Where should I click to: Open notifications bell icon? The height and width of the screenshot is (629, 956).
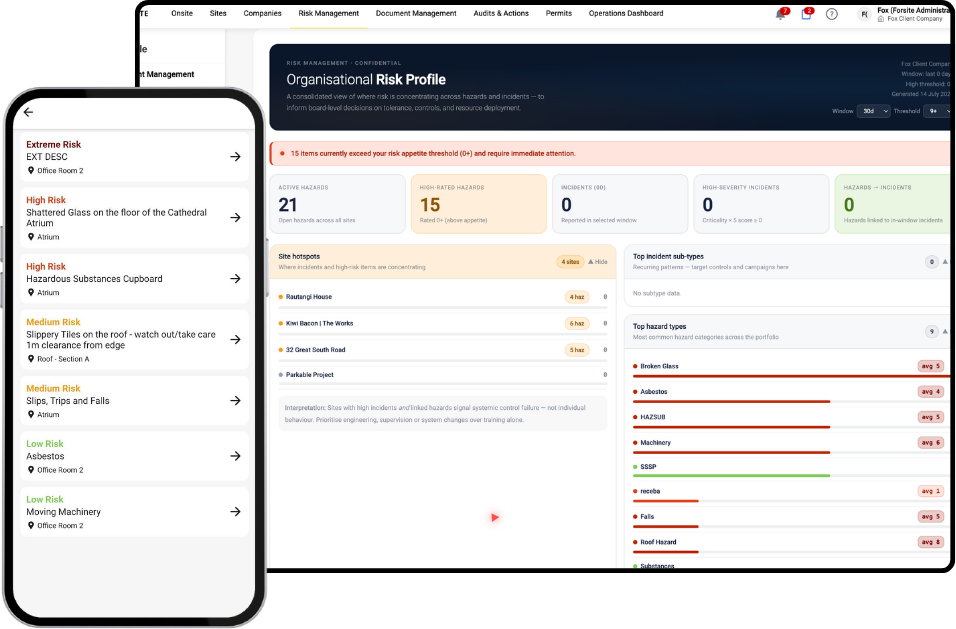tap(781, 14)
